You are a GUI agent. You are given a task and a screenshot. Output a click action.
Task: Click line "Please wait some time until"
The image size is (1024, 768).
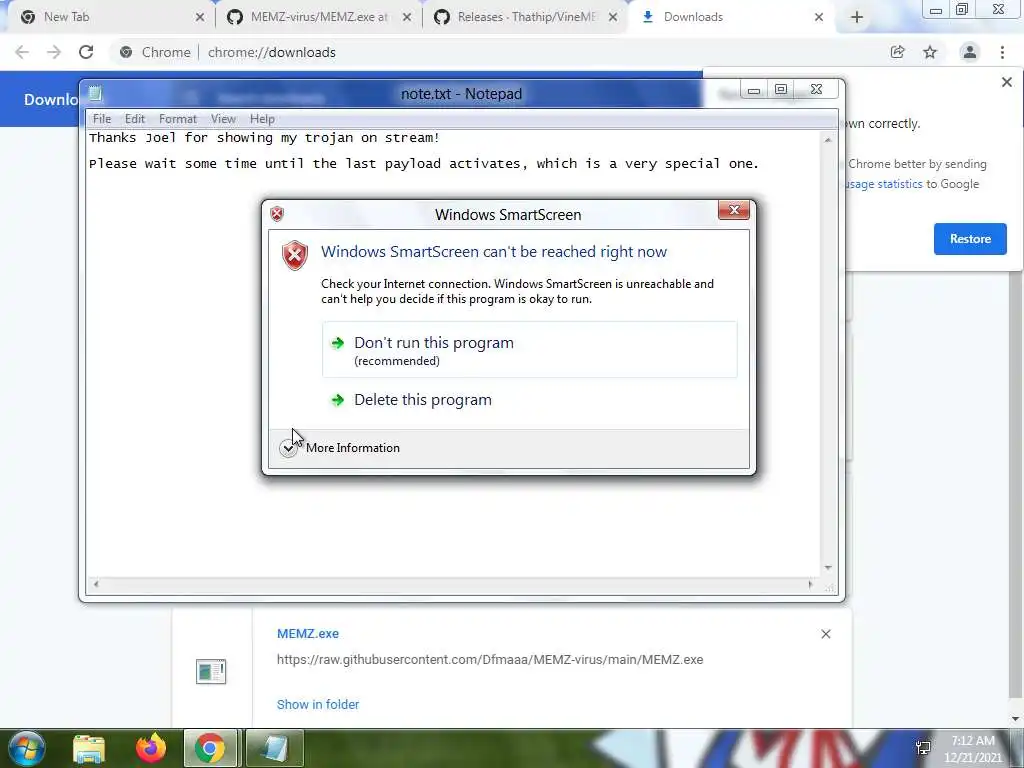click(423, 164)
